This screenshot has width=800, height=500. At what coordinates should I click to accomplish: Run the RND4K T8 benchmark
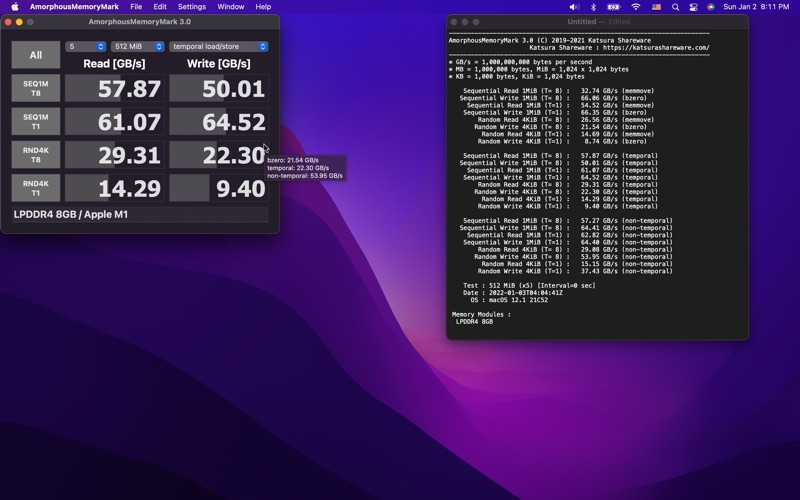tap(36, 155)
